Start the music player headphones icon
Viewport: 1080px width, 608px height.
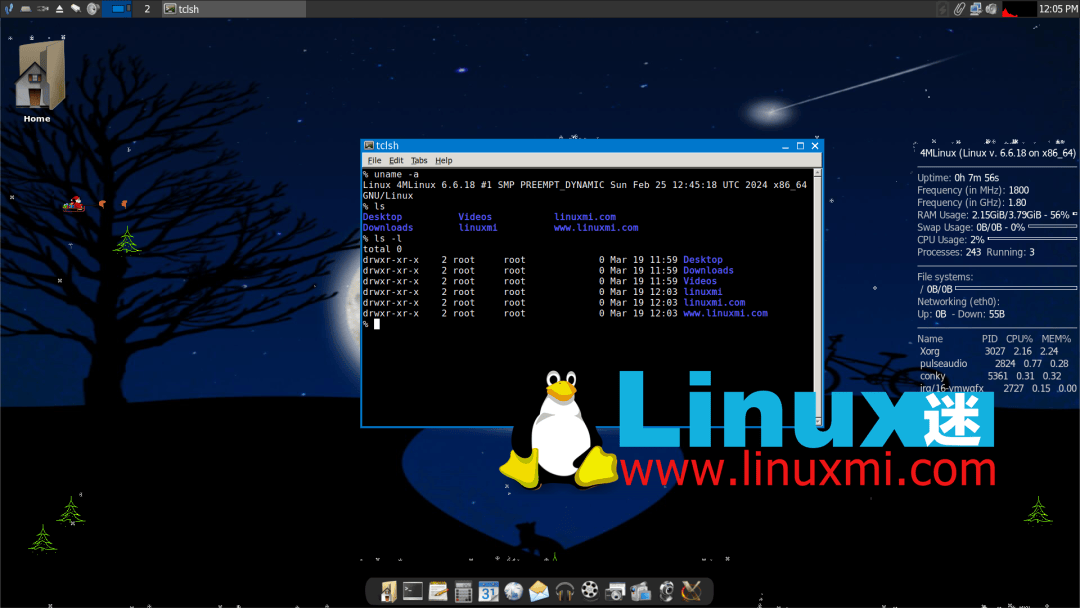point(563,591)
